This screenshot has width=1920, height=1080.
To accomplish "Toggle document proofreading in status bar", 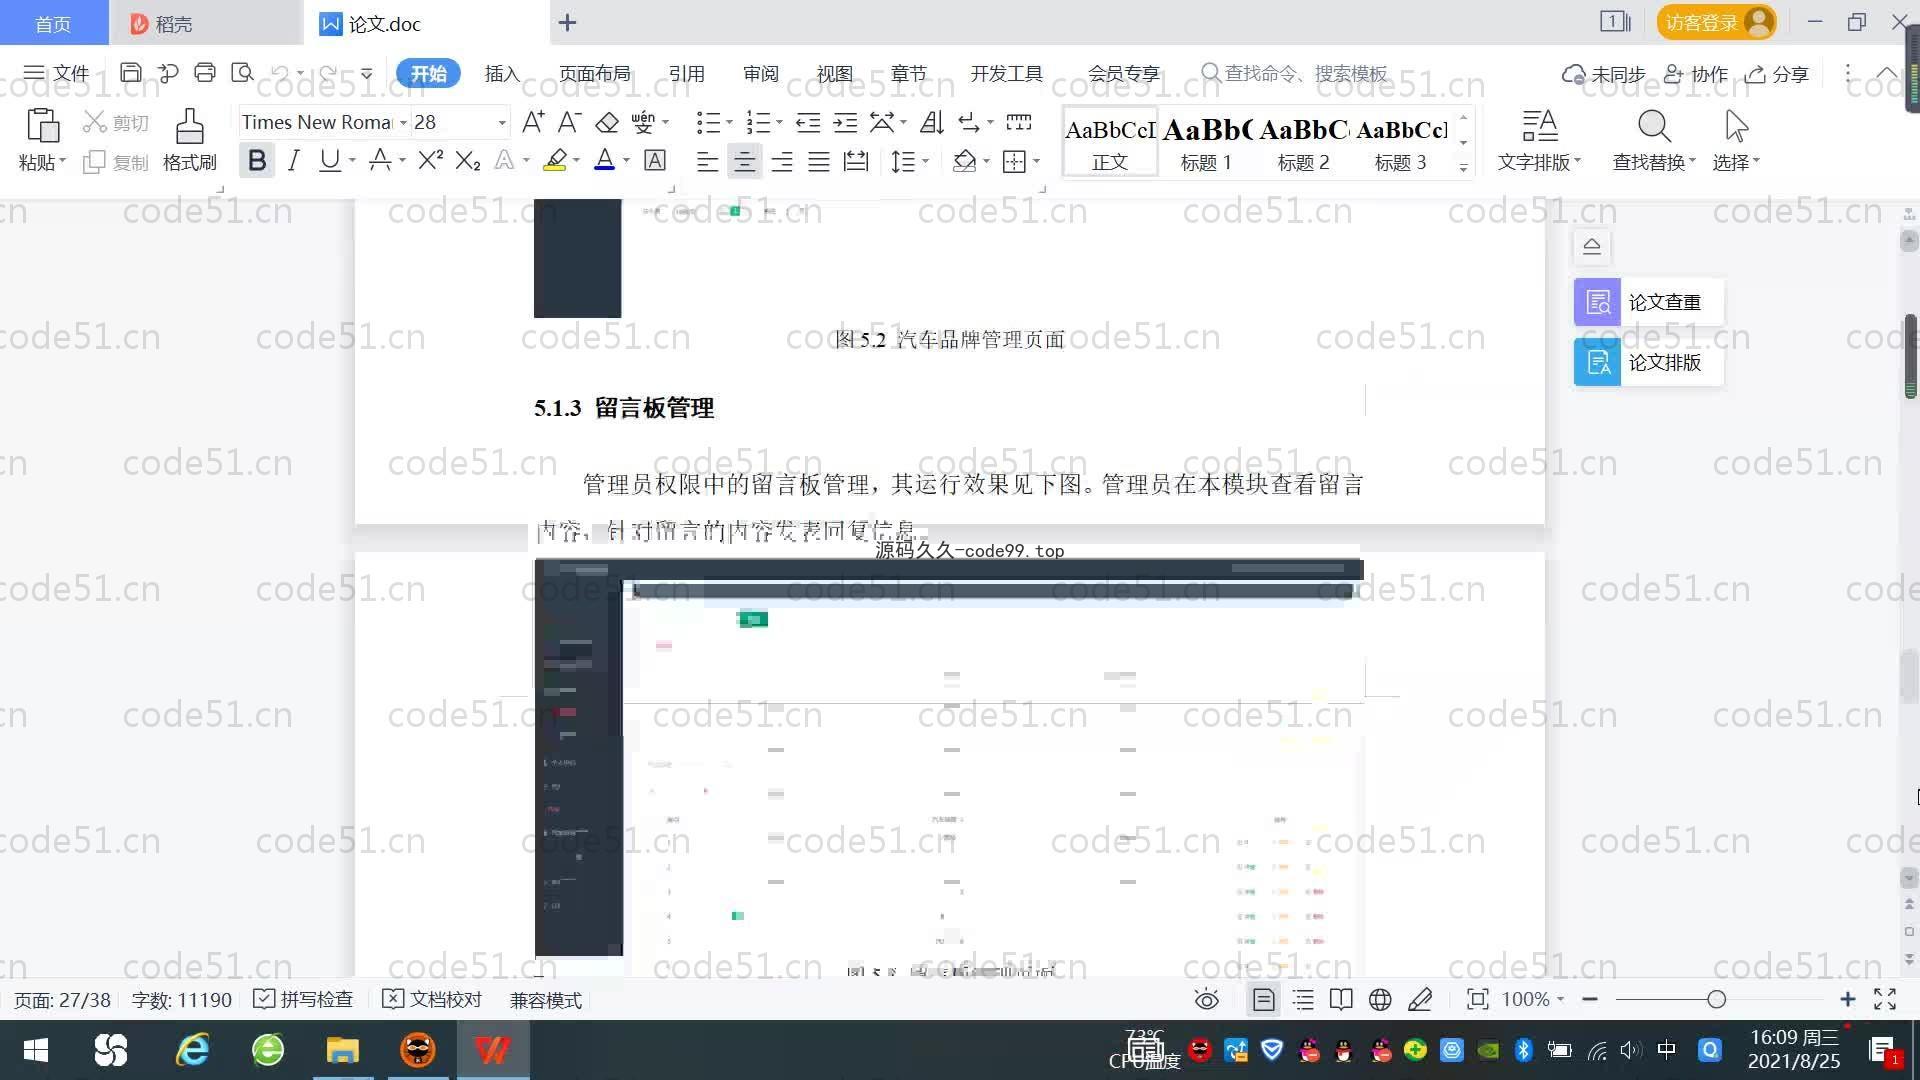I will pyautogui.click(x=432, y=999).
